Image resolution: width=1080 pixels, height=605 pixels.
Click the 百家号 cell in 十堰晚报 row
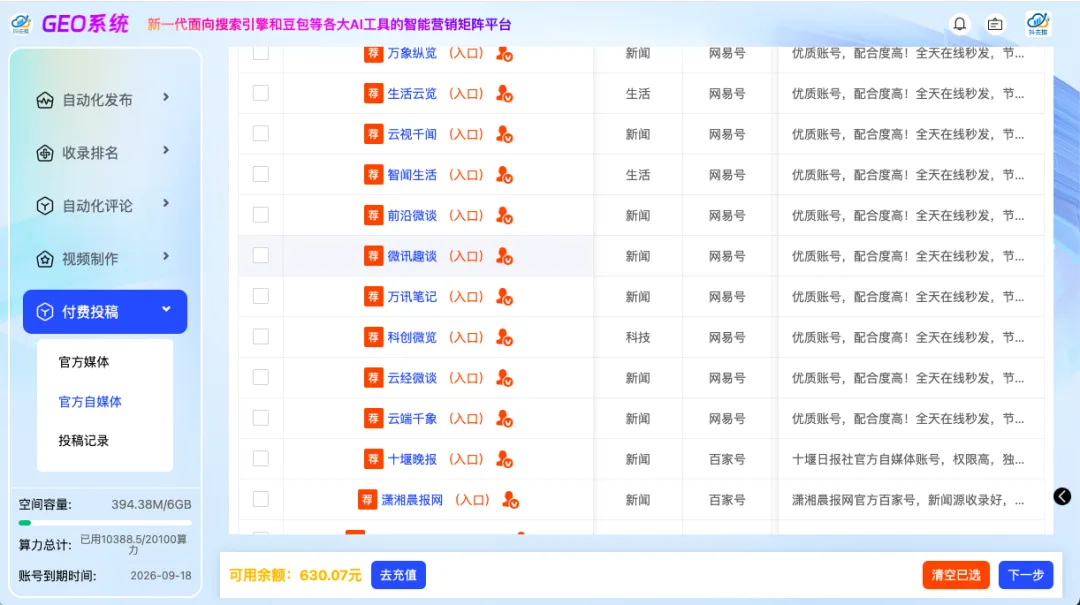(727, 460)
